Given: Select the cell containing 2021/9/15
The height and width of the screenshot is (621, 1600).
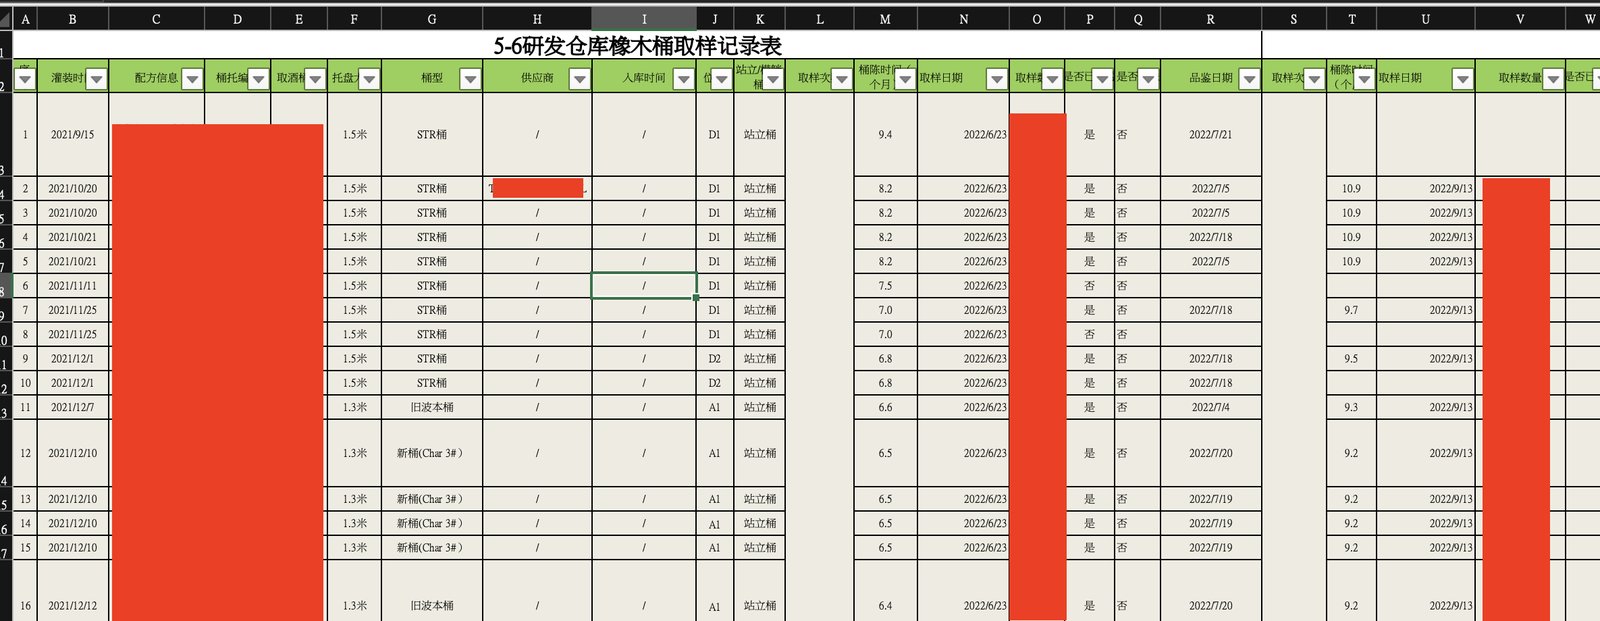Looking at the screenshot, I should (x=72, y=135).
